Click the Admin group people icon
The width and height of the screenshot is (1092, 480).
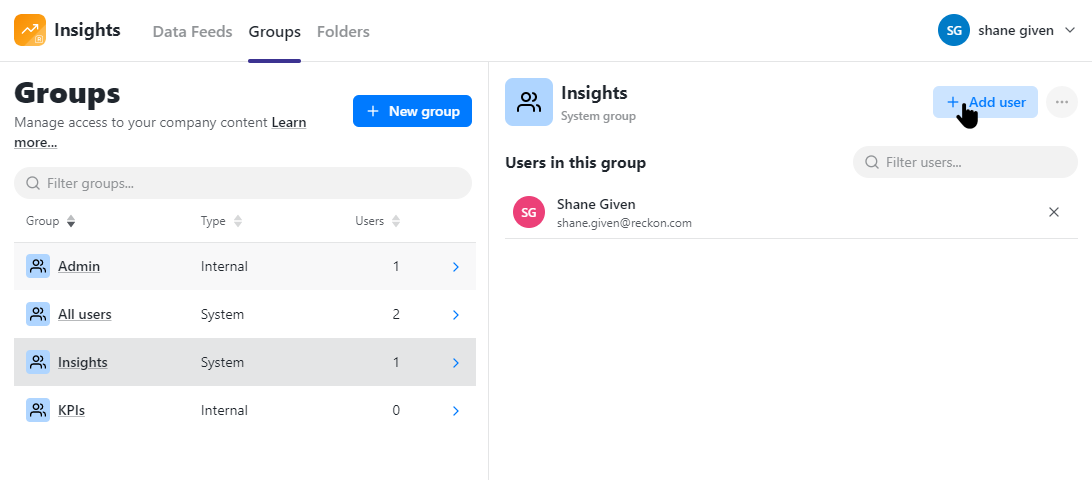(x=38, y=266)
